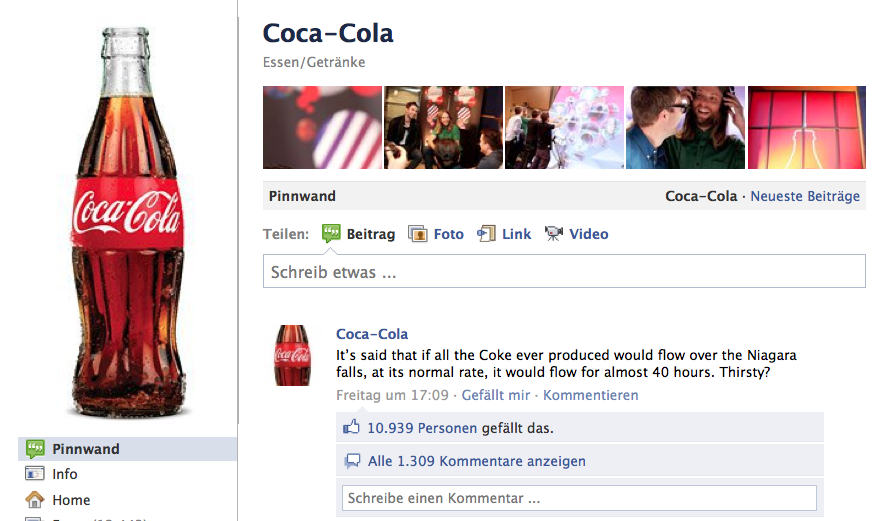This screenshot has width=881, height=521.
Task: Click the Schreib etwas post field
Action: pos(564,271)
